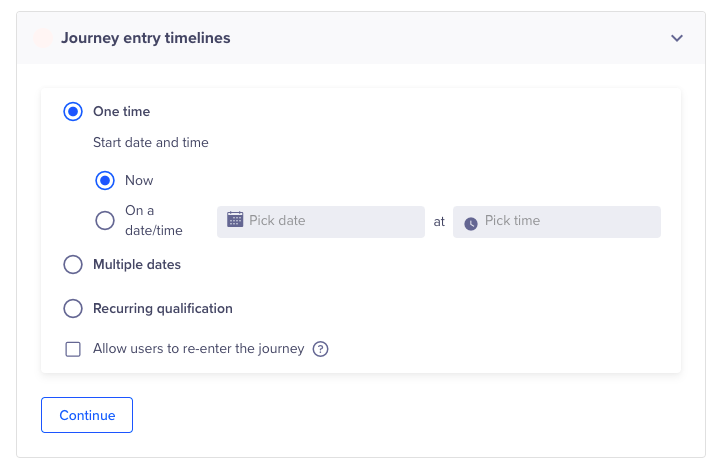Click the Now label text
Screen dimensions: 726x476
140,181
